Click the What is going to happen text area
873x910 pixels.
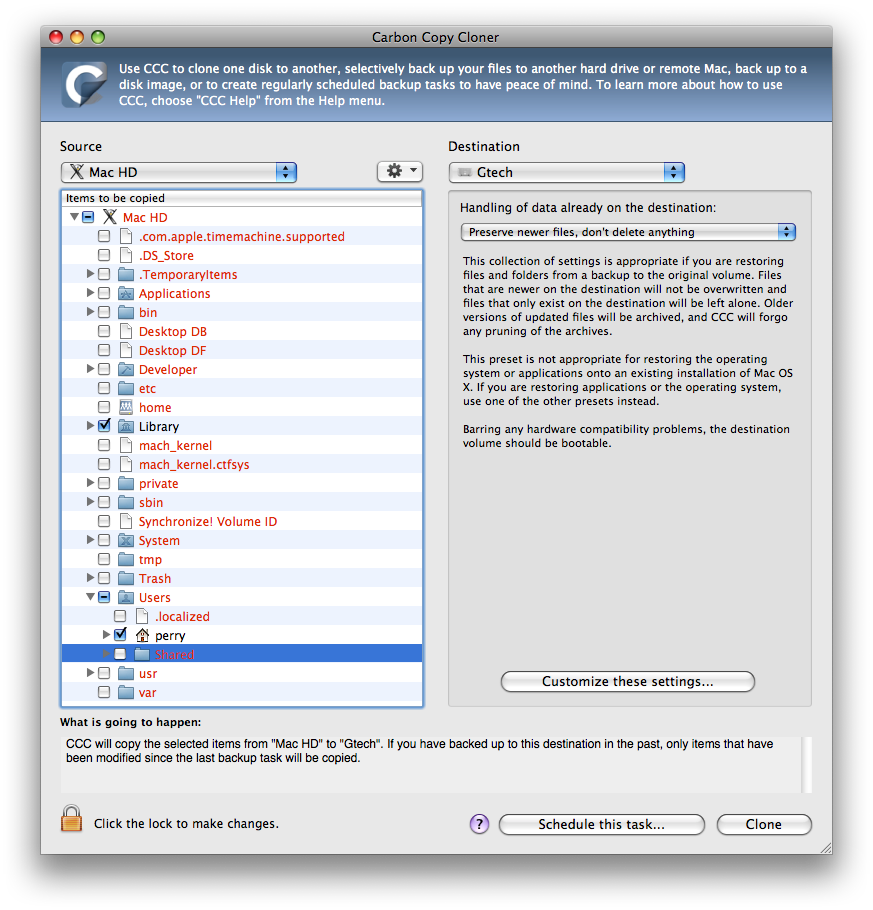(x=432, y=764)
